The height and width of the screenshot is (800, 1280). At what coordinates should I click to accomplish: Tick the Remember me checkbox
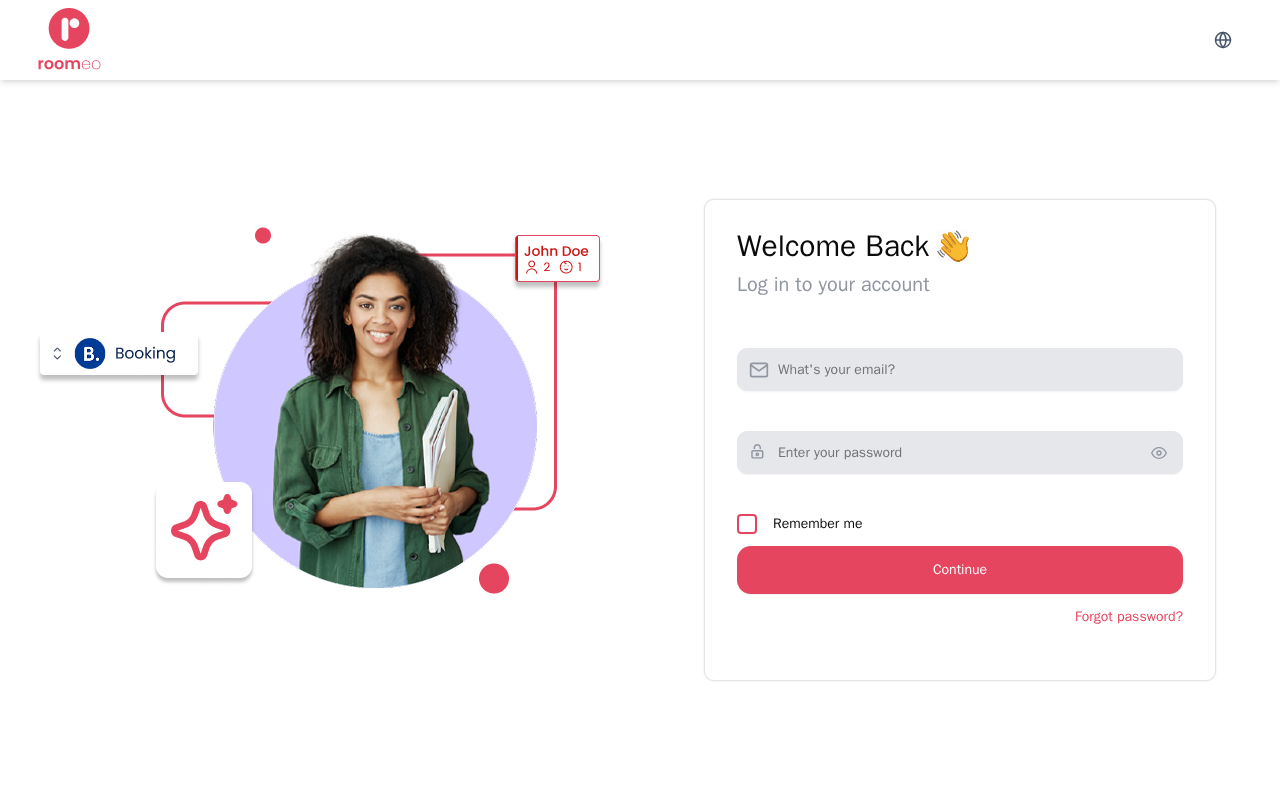747,524
